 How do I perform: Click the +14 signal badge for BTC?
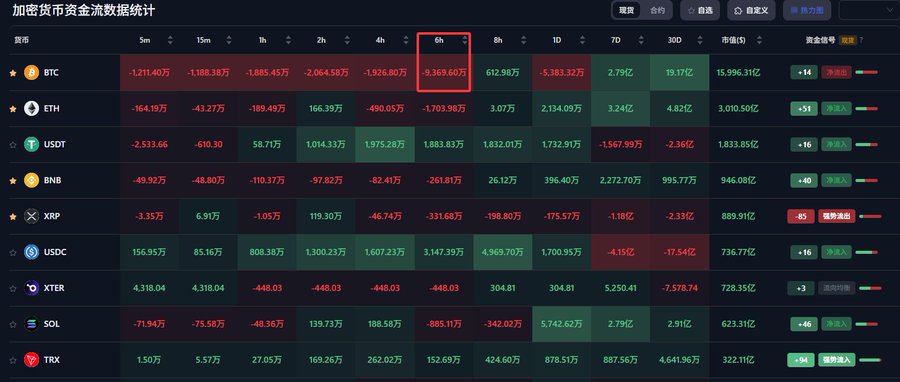pyautogui.click(x=804, y=72)
